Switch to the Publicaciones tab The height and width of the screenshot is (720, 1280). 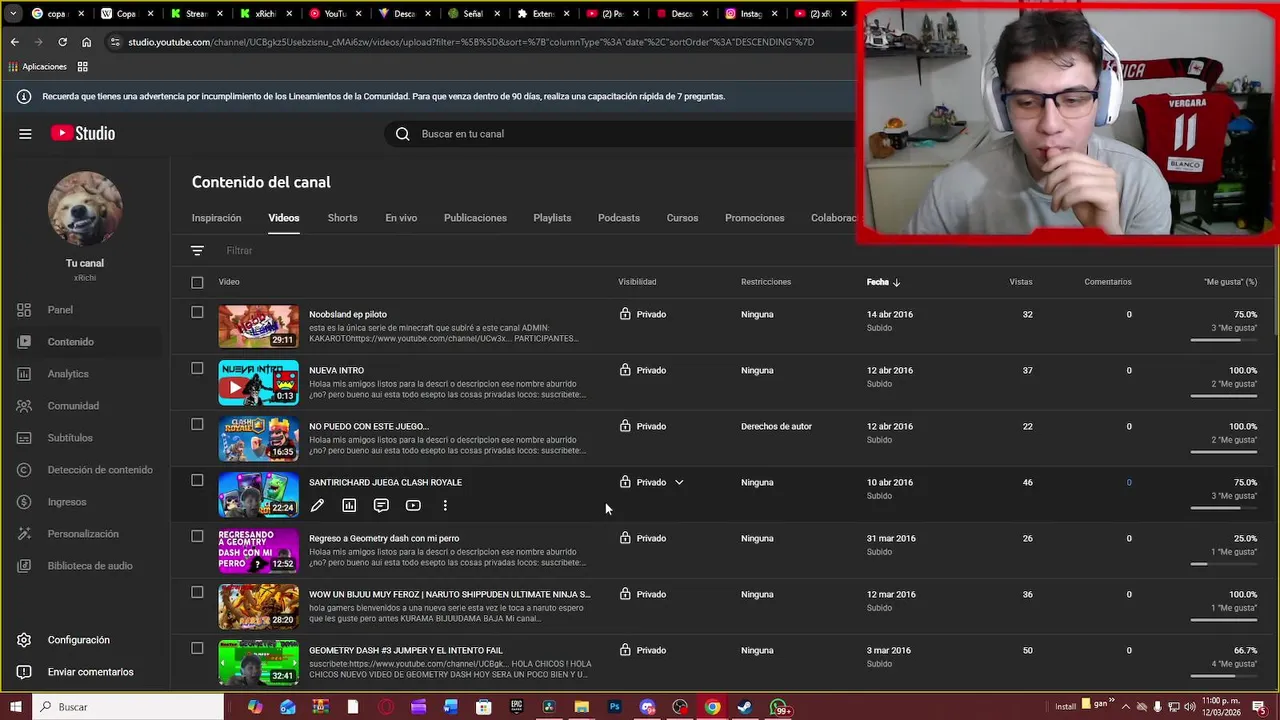coord(475,218)
